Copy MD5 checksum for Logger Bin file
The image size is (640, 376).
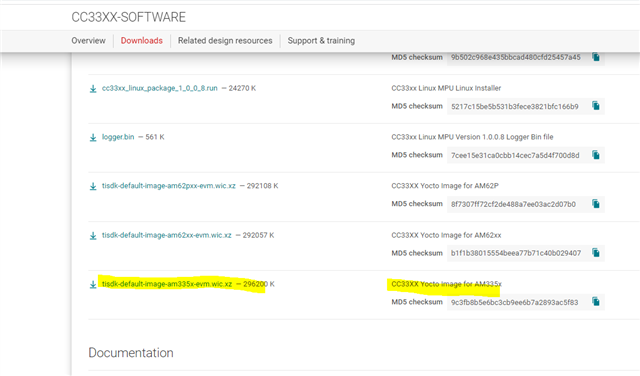(x=596, y=155)
